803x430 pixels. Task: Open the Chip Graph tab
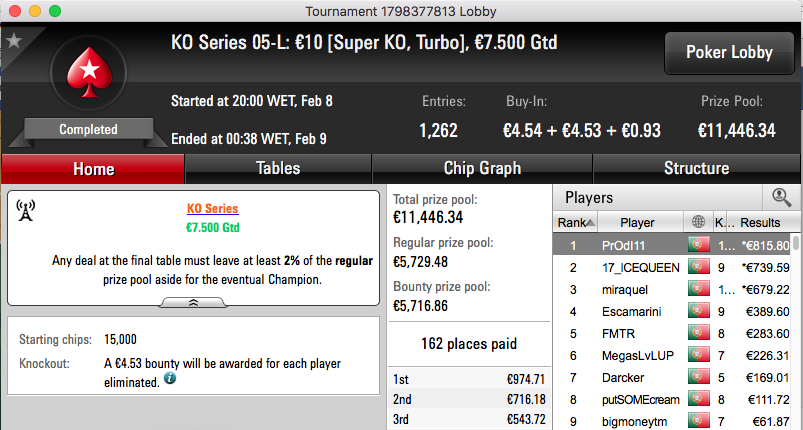[482, 168]
